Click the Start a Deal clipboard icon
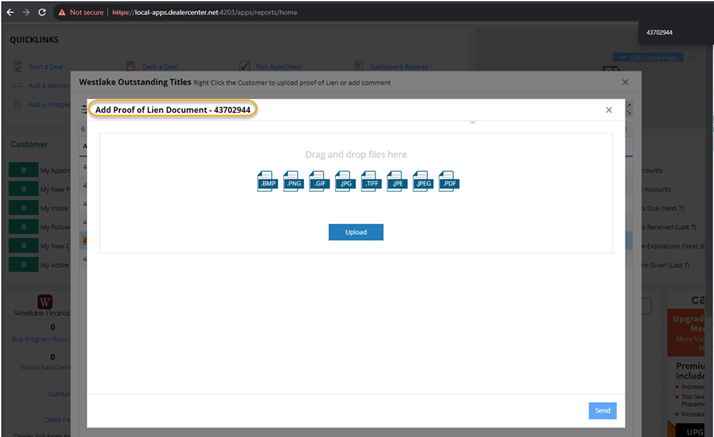Image resolution: width=714 pixels, height=437 pixels. coord(17,66)
